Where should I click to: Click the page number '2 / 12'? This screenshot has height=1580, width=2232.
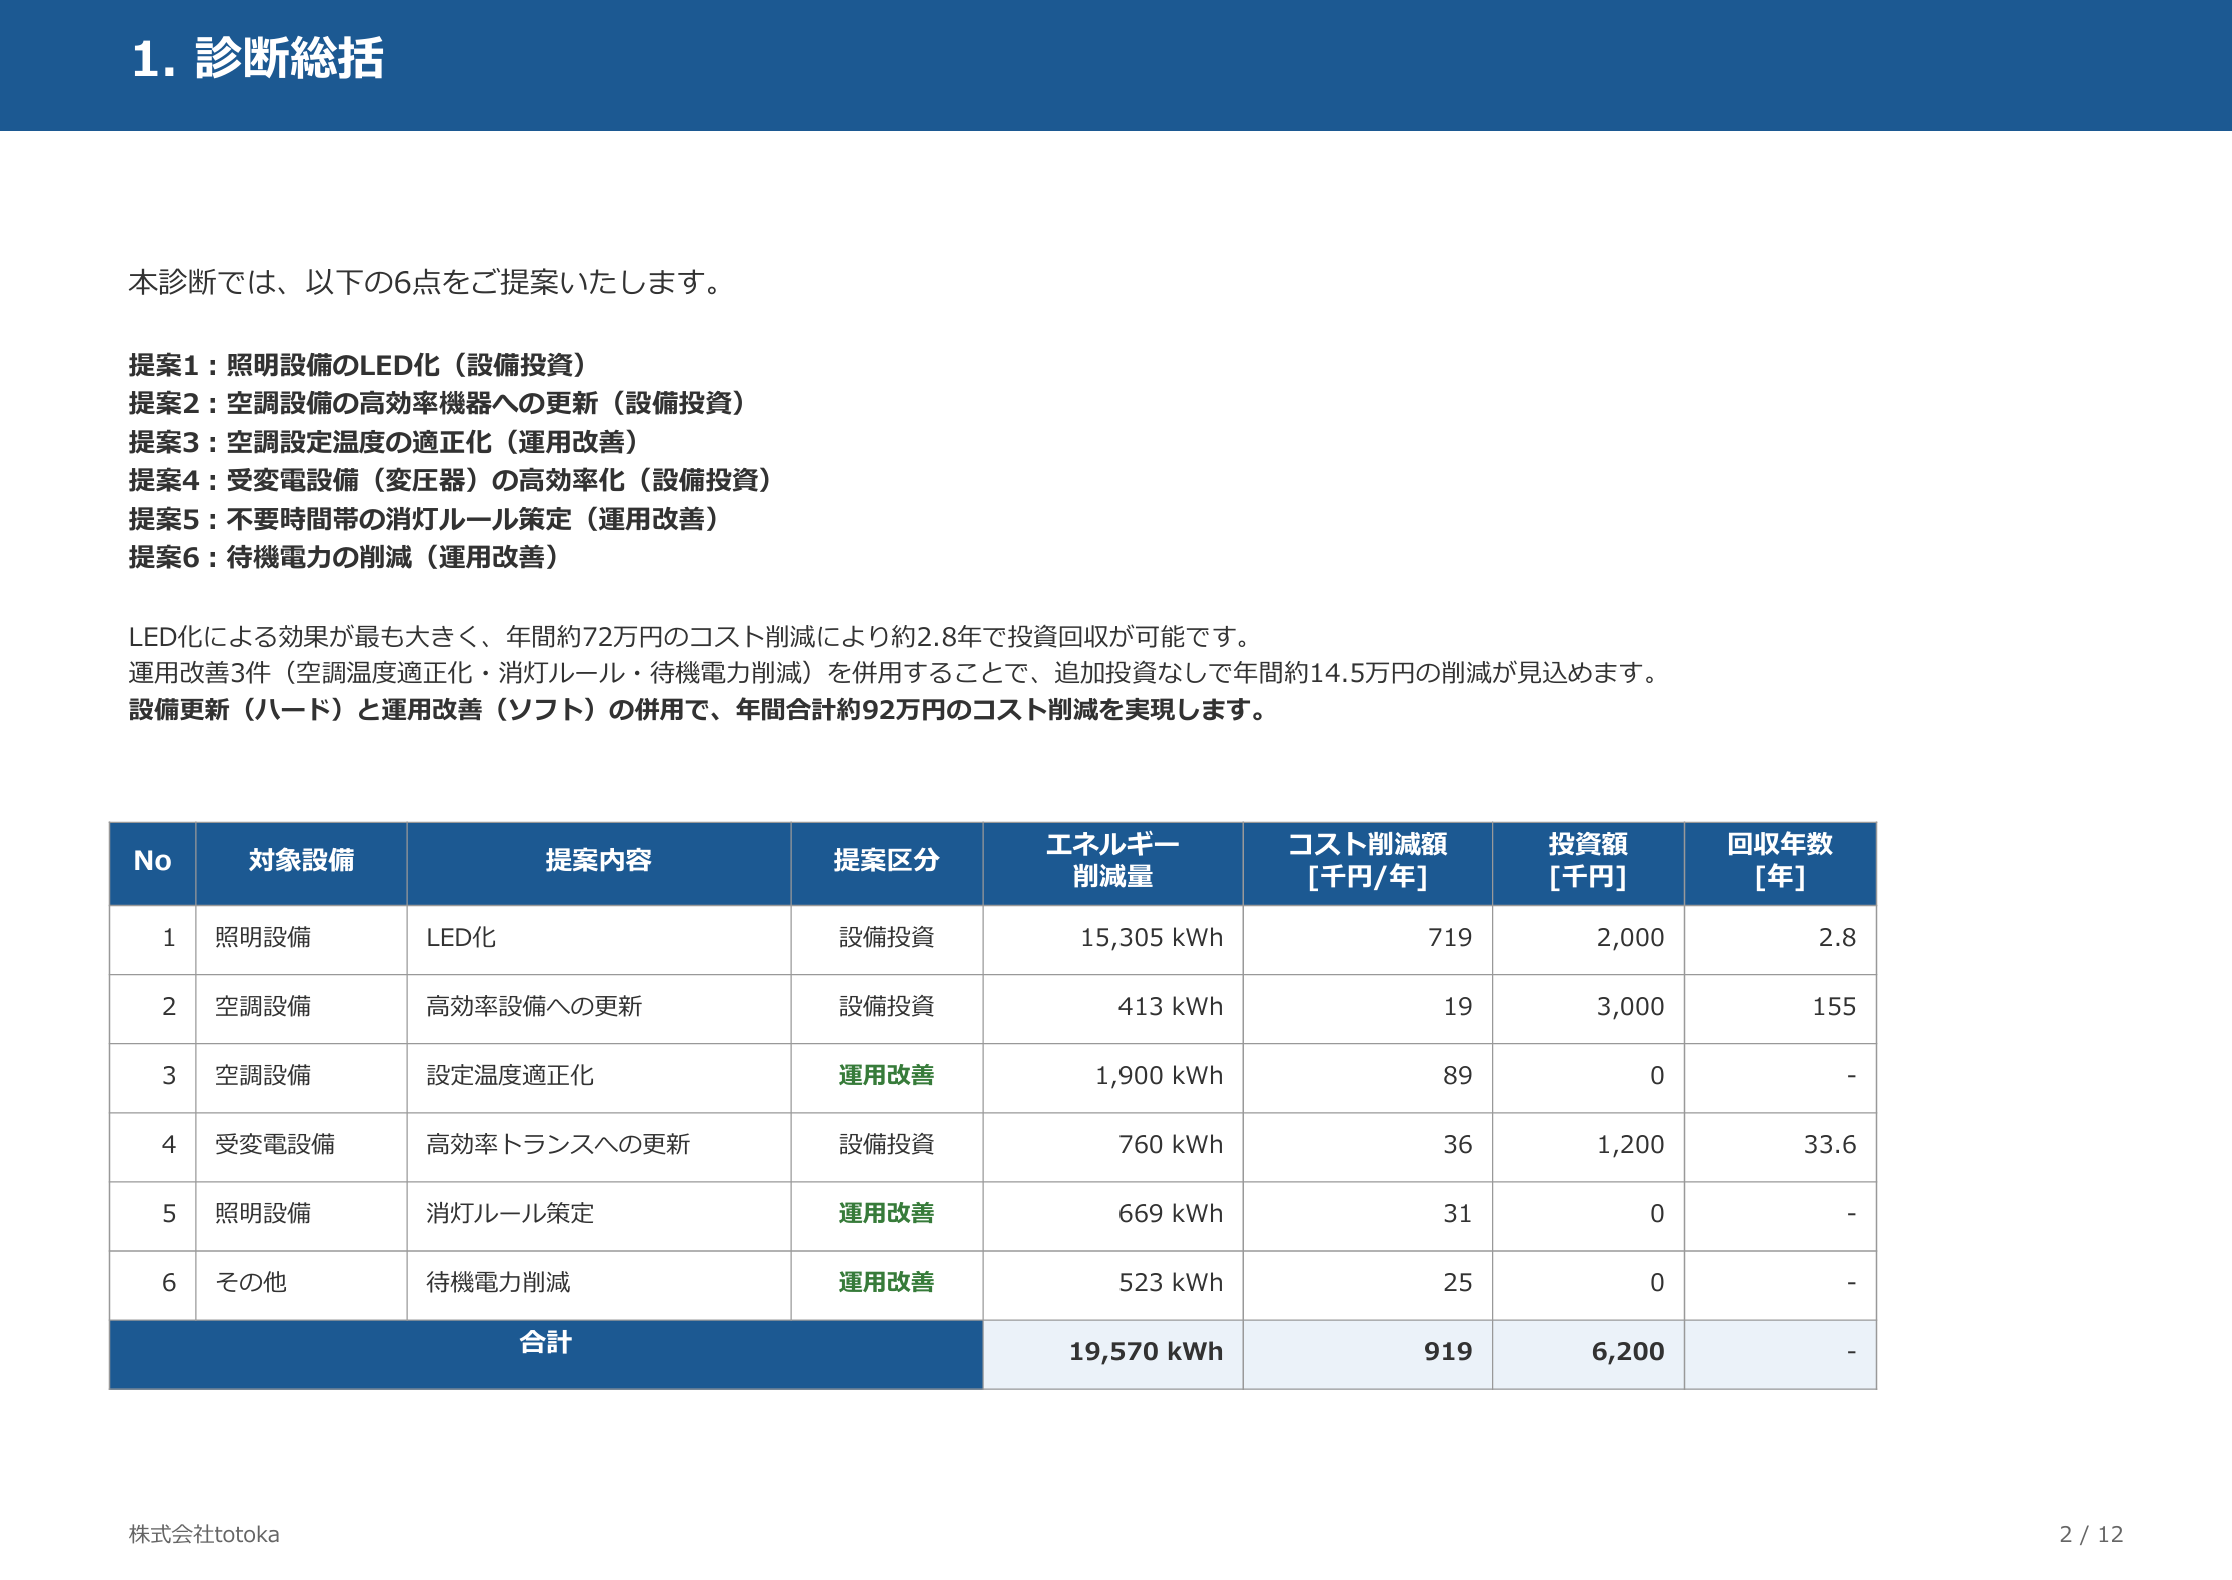(x=2091, y=1535)
